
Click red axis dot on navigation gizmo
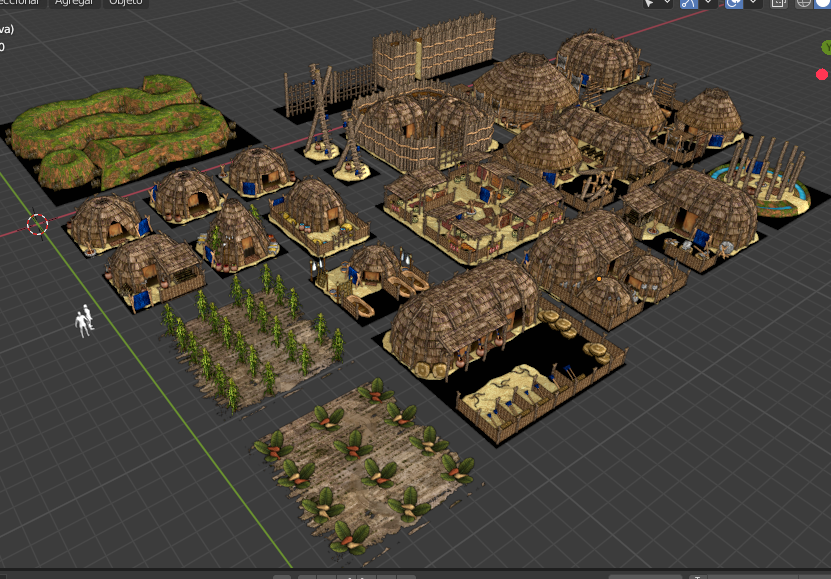click(x=821, y=74)
